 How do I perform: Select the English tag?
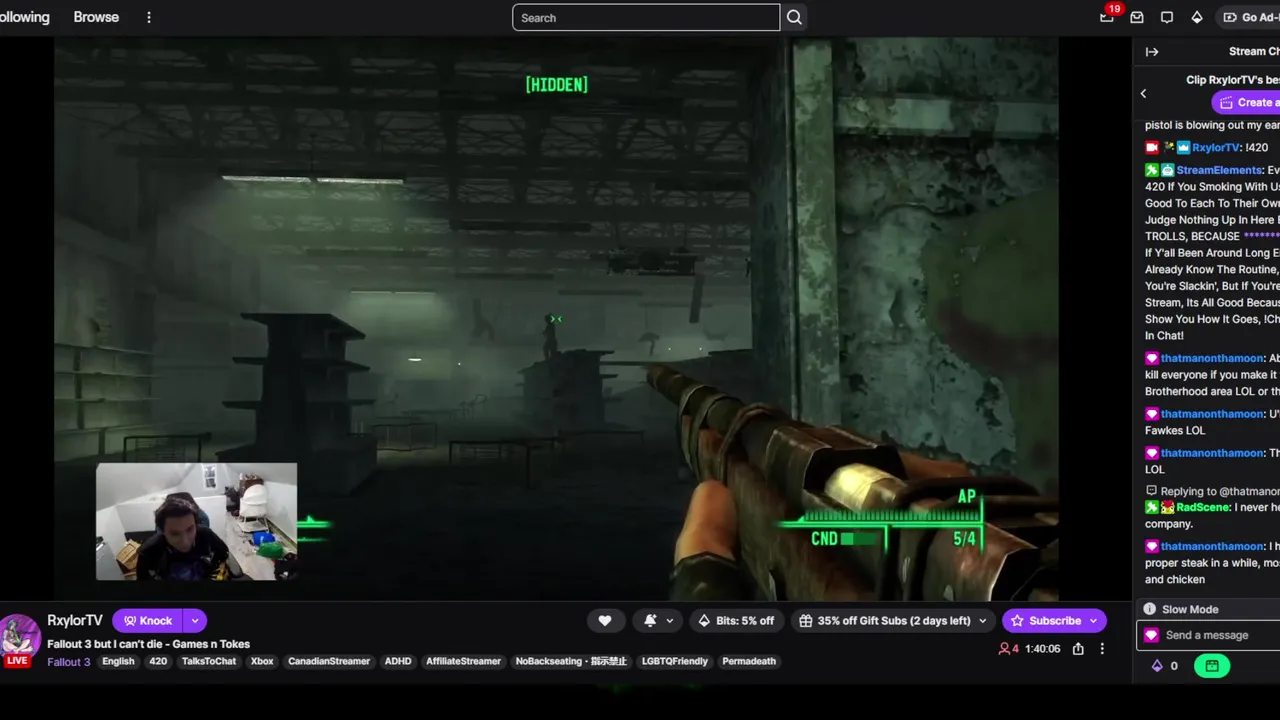pyautogui.click(x=118, y=662)
